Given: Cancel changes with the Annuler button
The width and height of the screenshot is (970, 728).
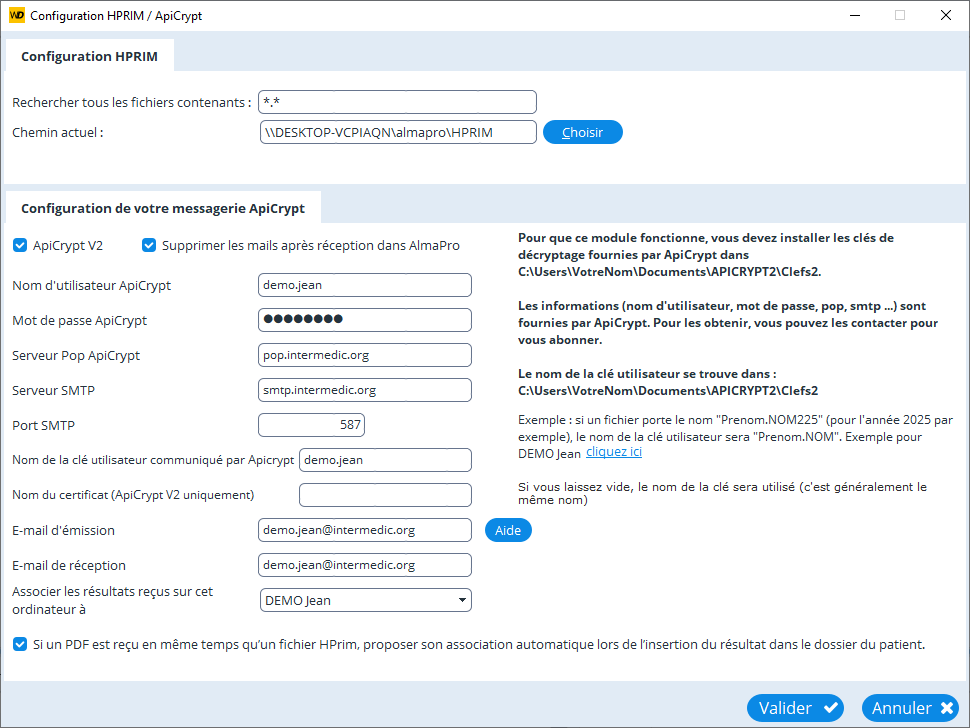Looking at the screenshot, I should pos(911,708).
